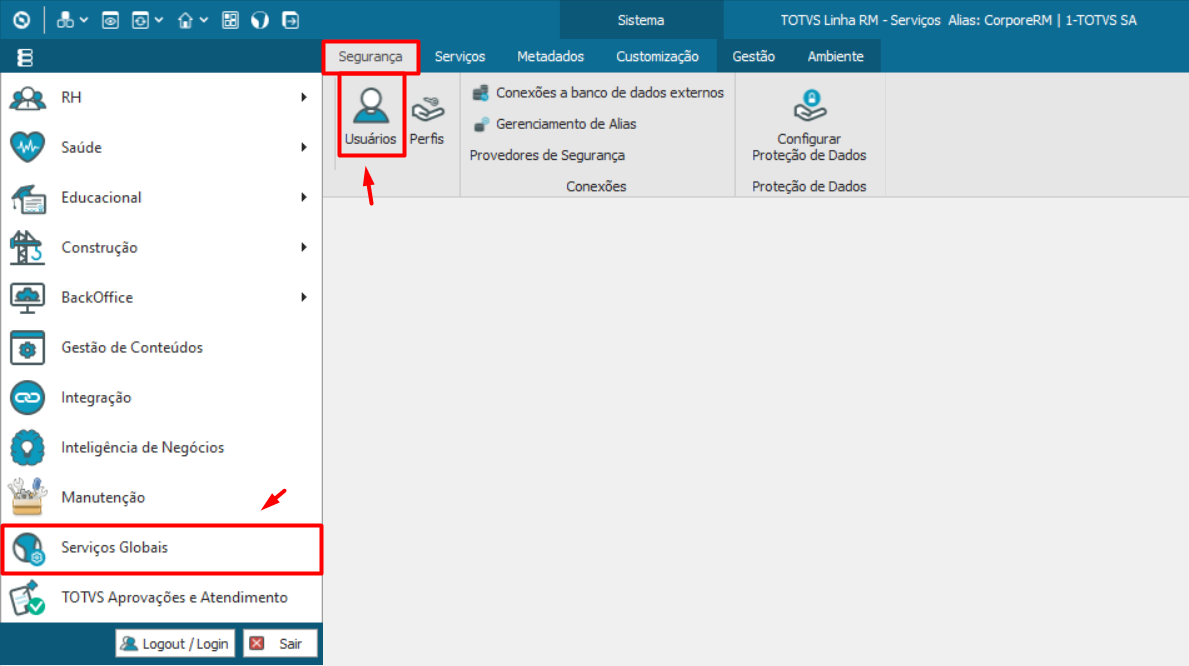Open RH module menu entry
1189x666 pixels.
pyautogui.click(x=162, y=97)
